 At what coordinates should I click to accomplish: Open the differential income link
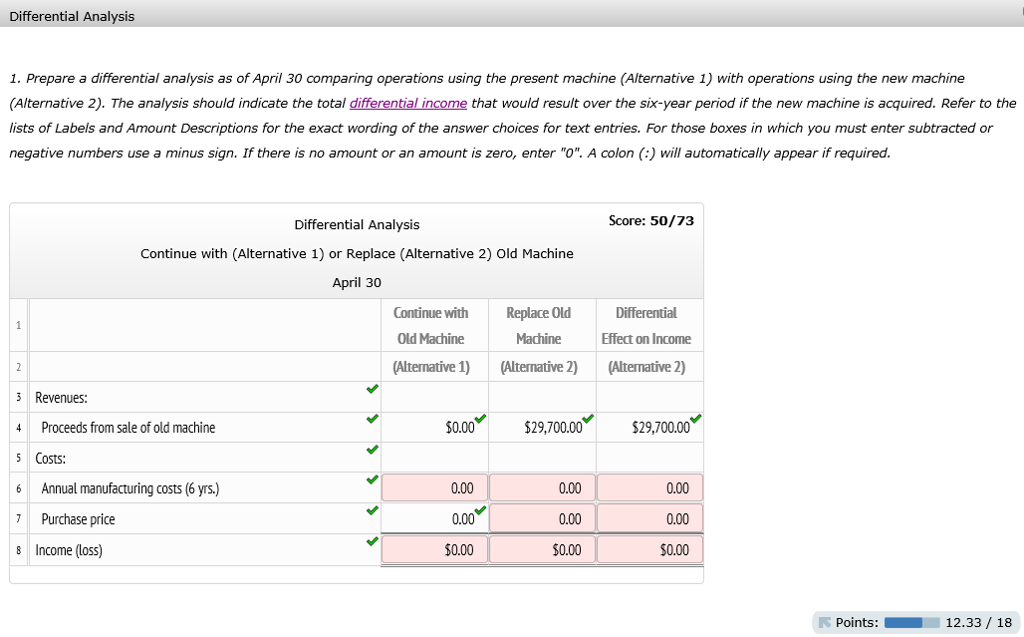coord(408,103)
